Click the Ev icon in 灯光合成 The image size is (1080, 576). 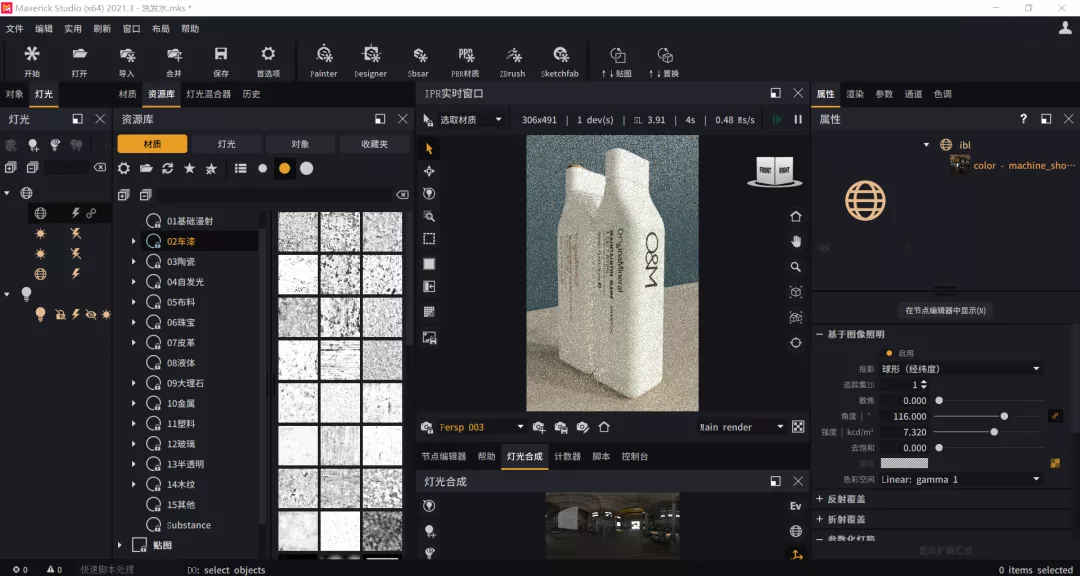tap(795, 506)
